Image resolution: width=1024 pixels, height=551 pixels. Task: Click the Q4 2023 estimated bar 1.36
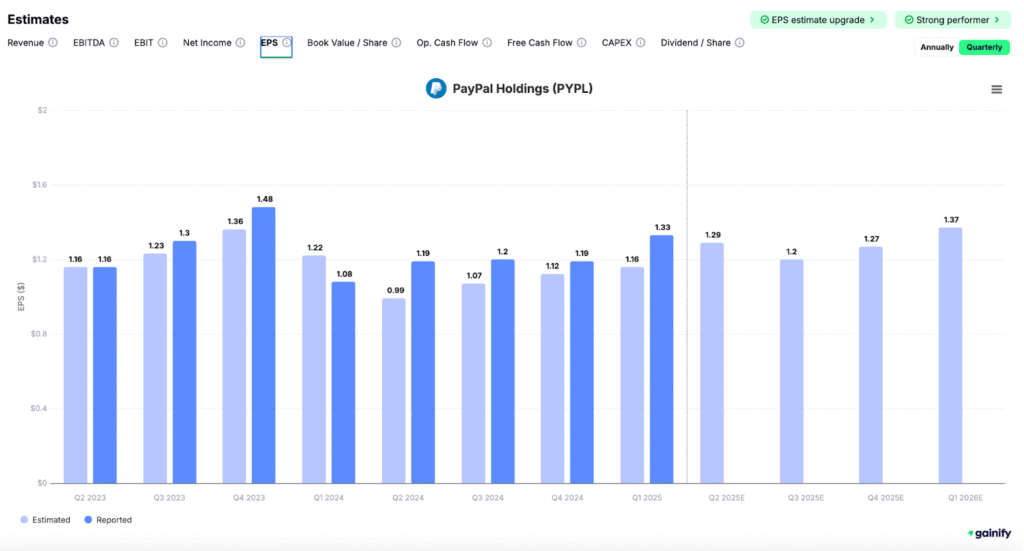coord(234,356)
